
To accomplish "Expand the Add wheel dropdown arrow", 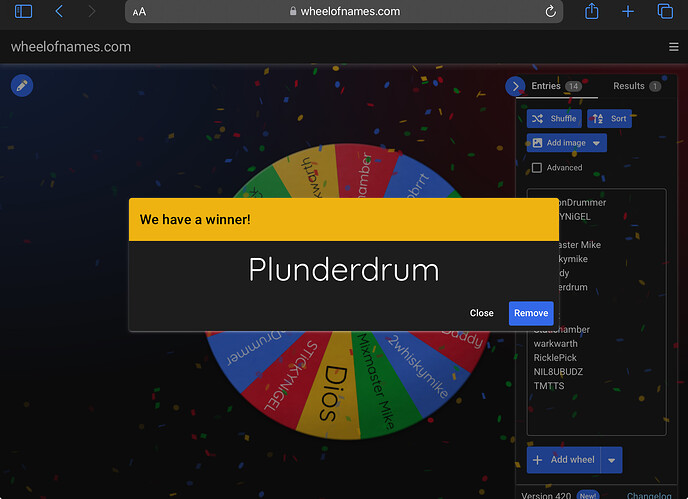I will (611, 460).
